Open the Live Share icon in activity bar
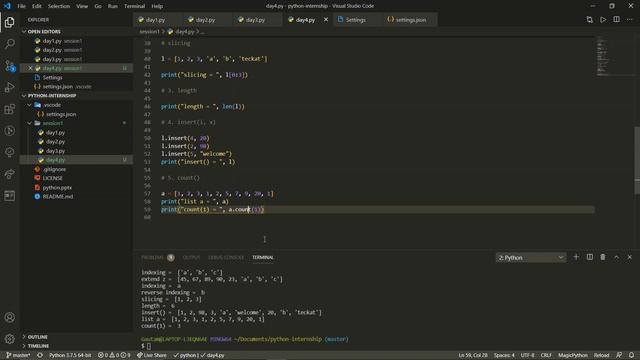The width and height of the screenshot is (640, 360). pos(9,174)
